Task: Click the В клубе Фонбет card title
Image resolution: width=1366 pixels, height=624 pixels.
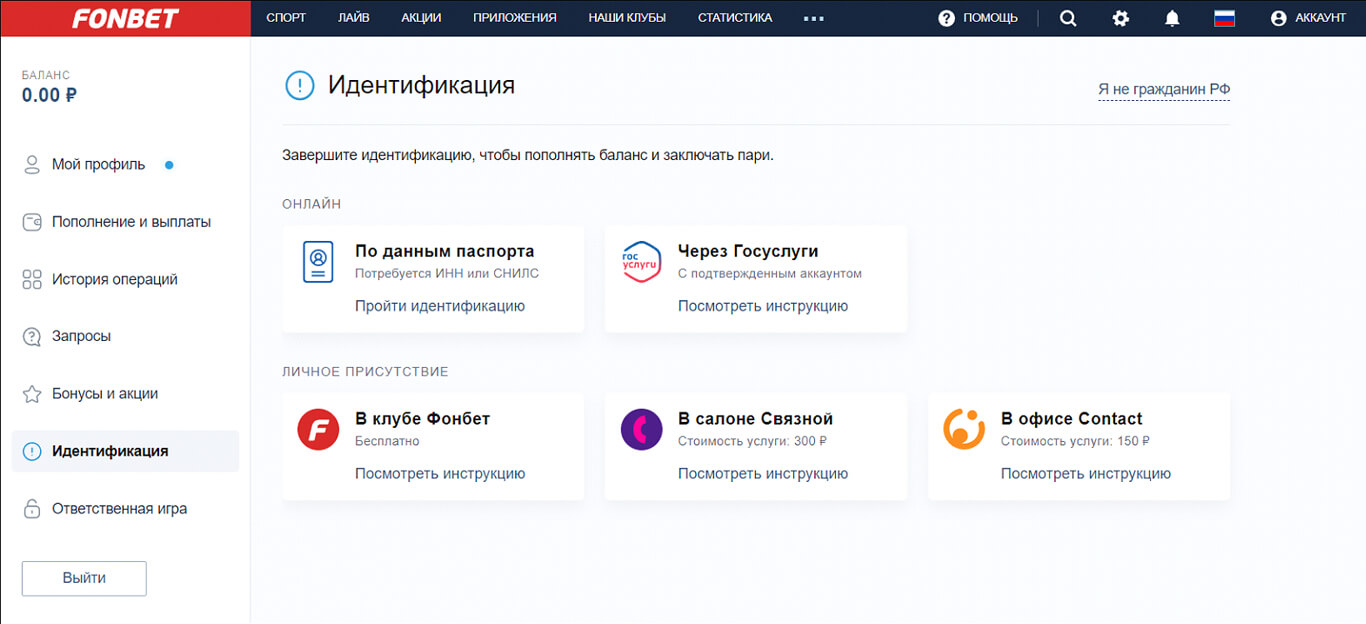Action: 423,419
